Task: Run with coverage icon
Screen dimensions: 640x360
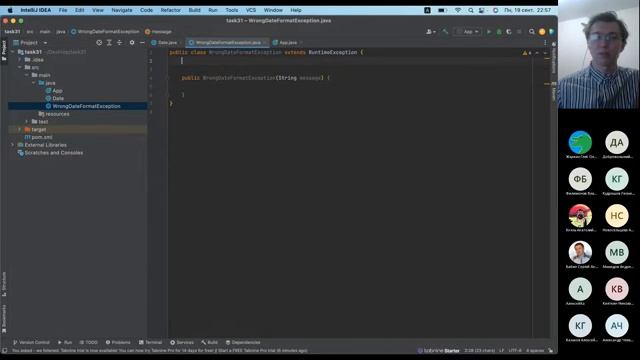Action: click(x=509, y=31)
